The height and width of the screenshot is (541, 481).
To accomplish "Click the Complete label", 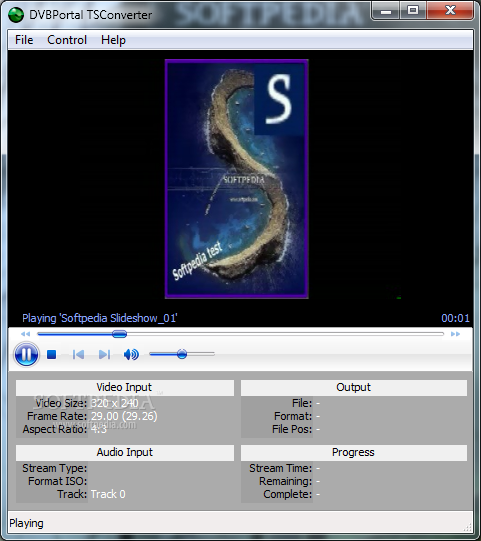I will tap(287, 494).
